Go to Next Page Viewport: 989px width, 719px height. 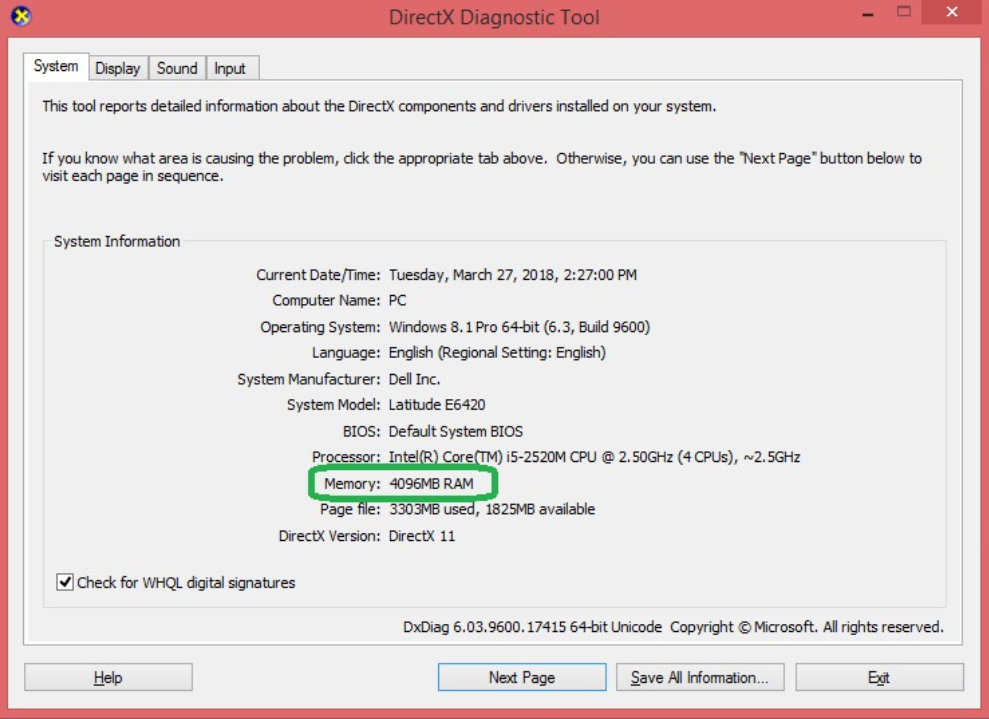click(522, 677)
